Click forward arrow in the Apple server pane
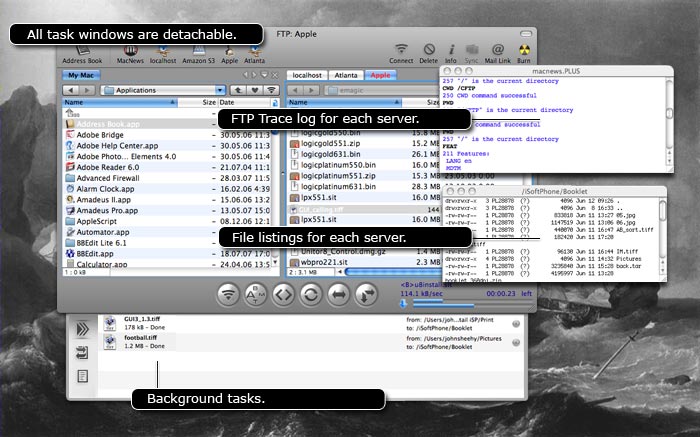700x437 pixels. coord(312,90)
